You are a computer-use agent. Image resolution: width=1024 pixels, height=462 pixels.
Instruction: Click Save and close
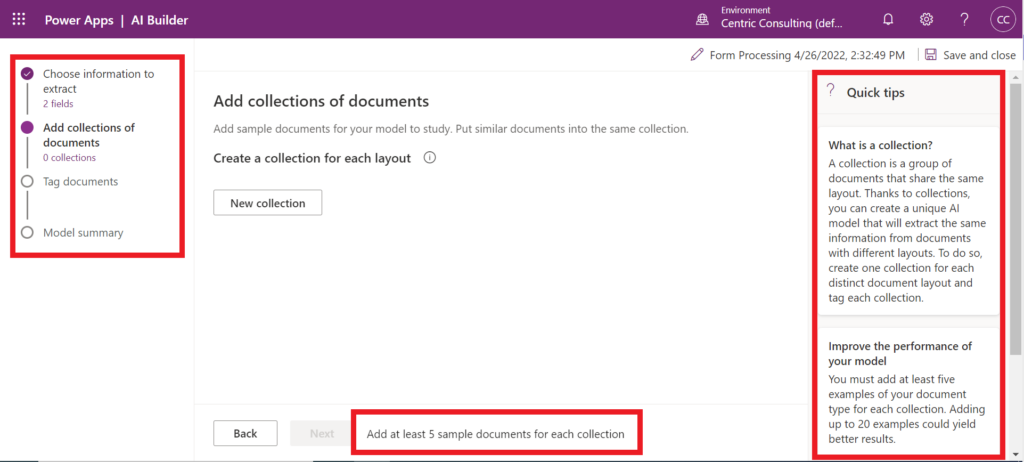point(979,55)
